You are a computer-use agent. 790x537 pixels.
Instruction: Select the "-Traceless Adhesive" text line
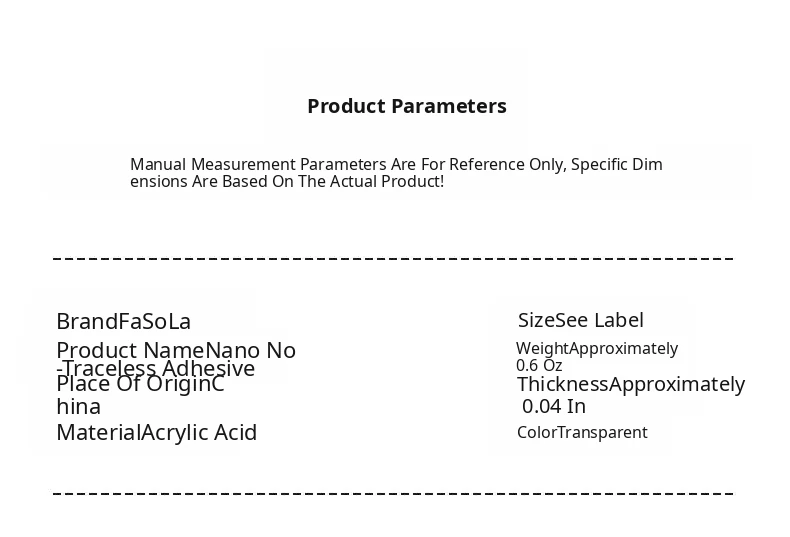coord(156,369)
